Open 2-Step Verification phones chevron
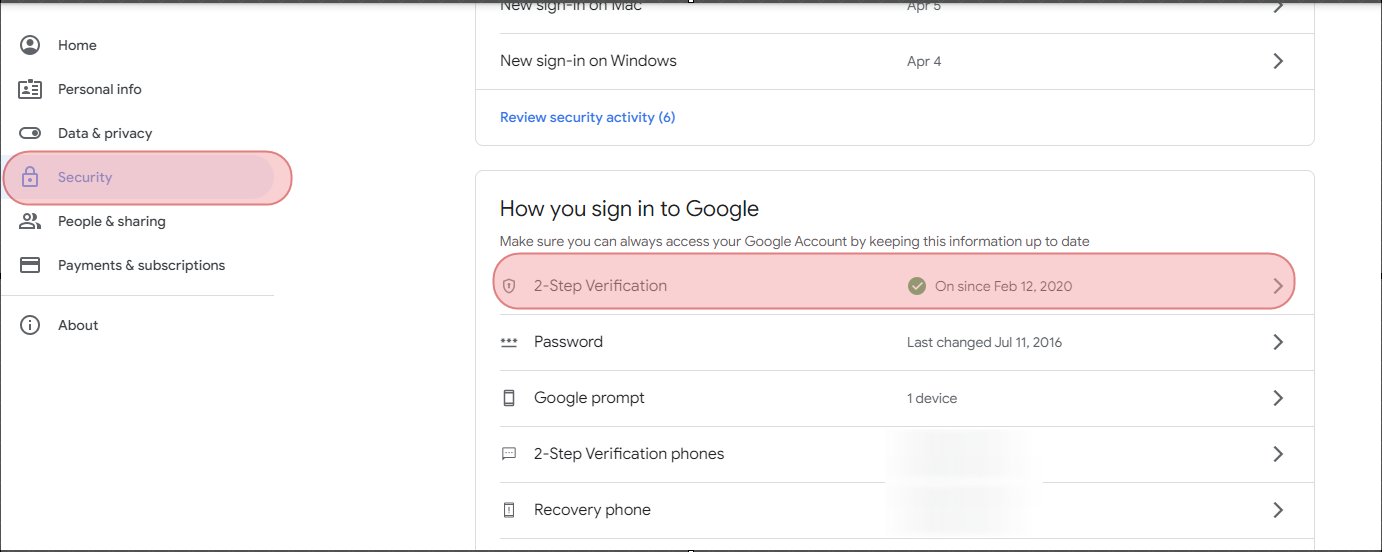 (x=1278, y=454)
